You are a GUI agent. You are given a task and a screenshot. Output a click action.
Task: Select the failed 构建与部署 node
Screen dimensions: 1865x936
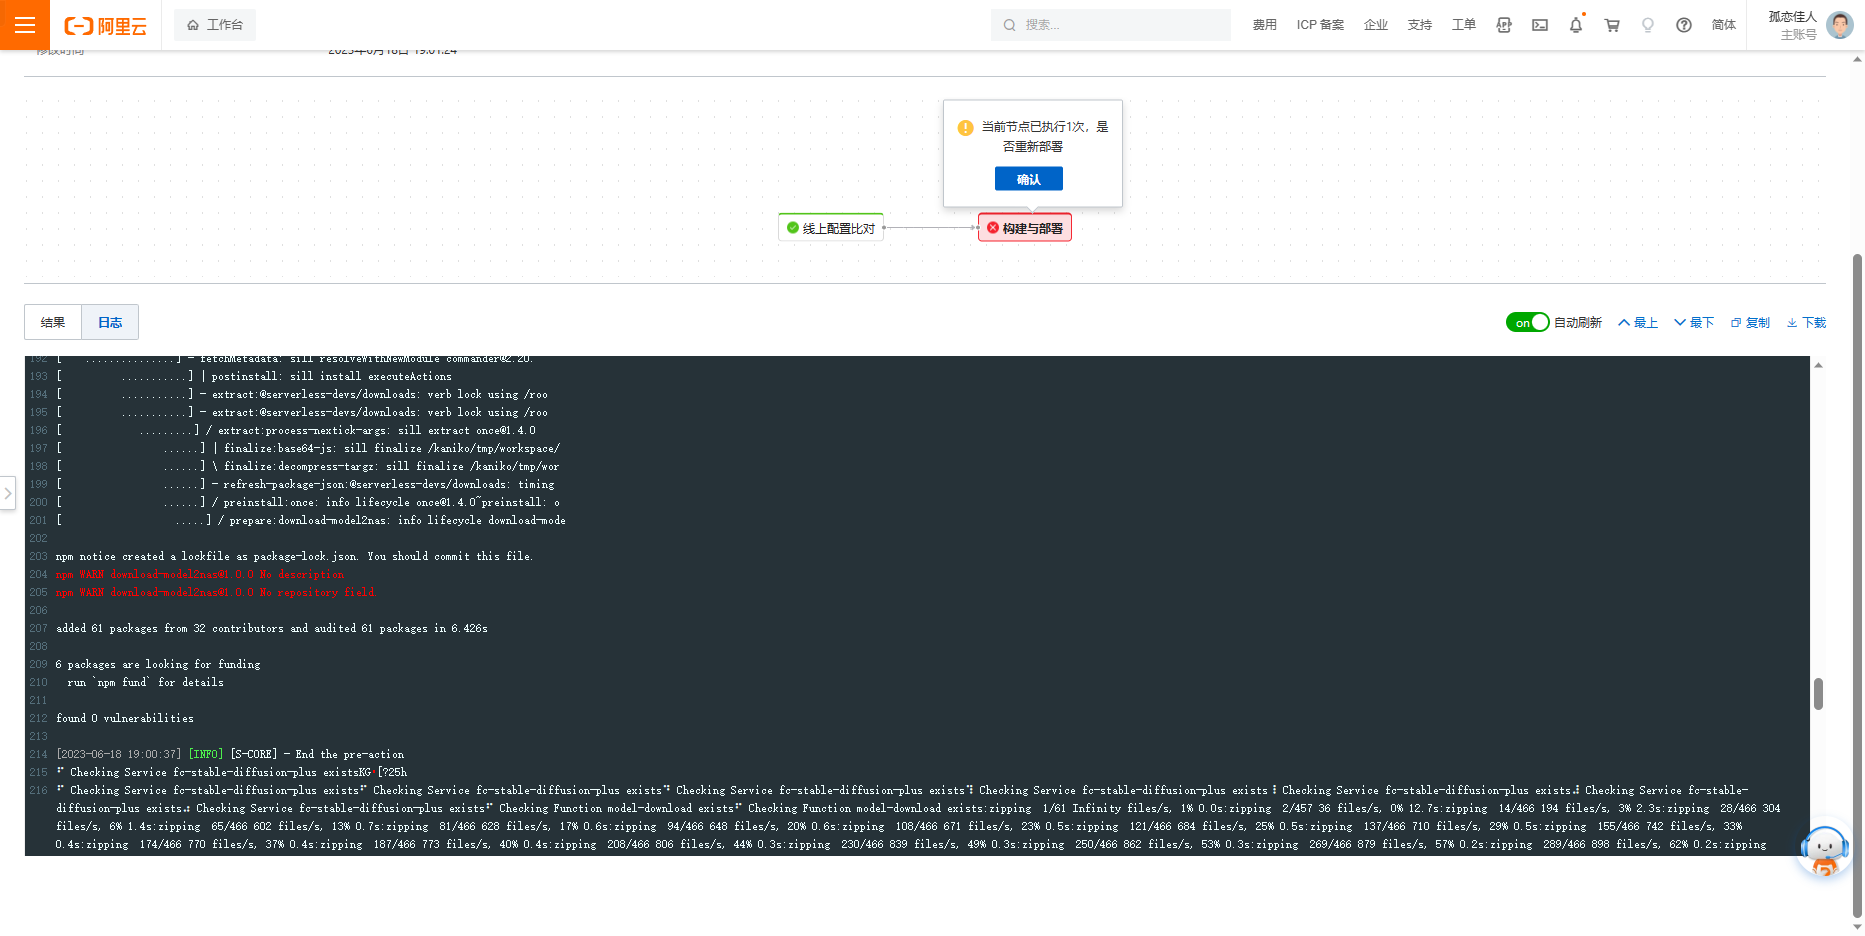(x=1025, y=228)
